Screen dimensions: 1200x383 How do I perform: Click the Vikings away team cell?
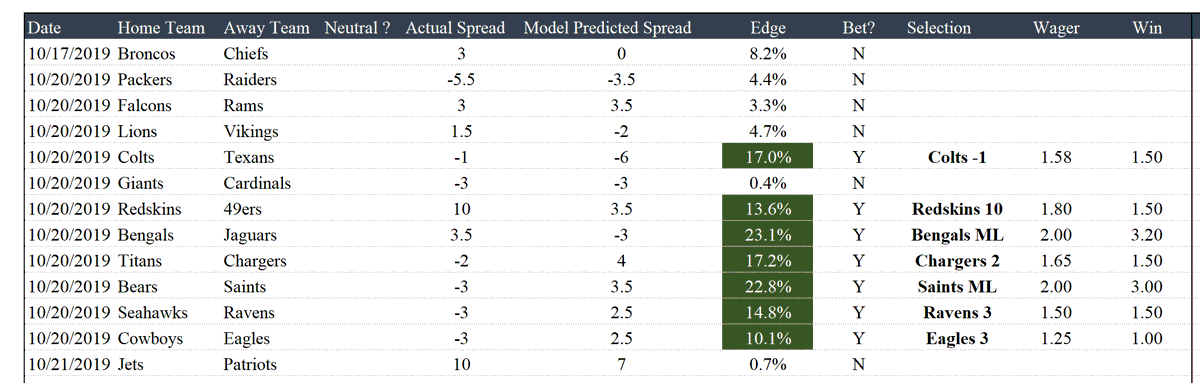[251, 131]
